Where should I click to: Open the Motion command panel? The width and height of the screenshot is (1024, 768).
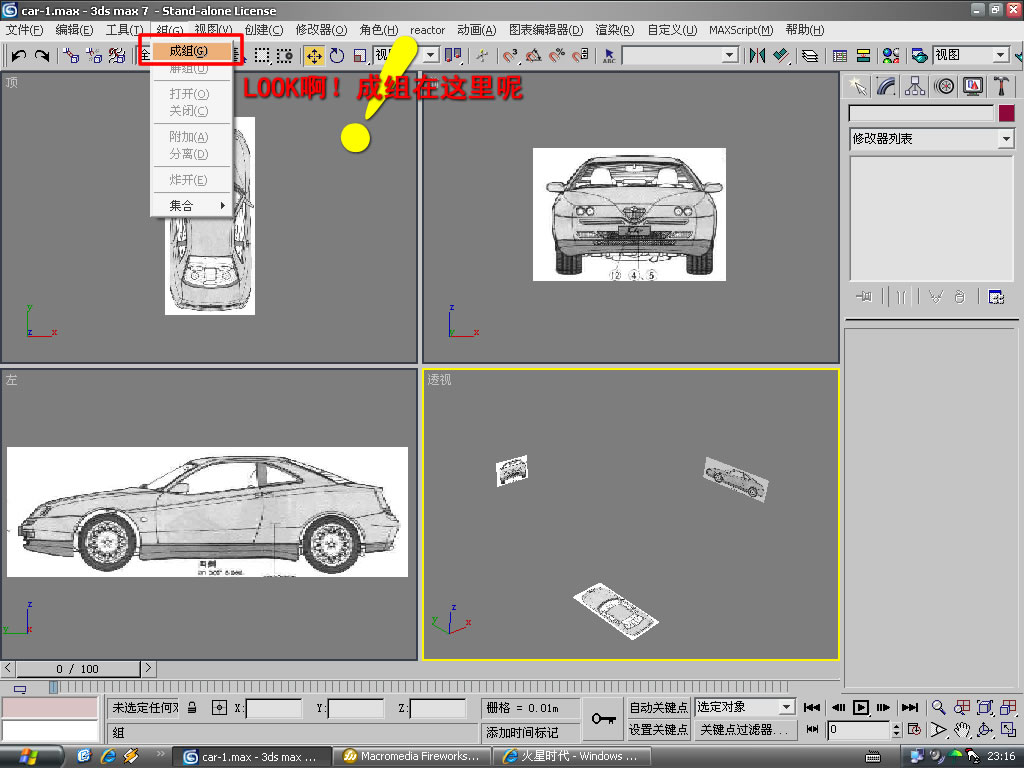click(x=944, y=87)
